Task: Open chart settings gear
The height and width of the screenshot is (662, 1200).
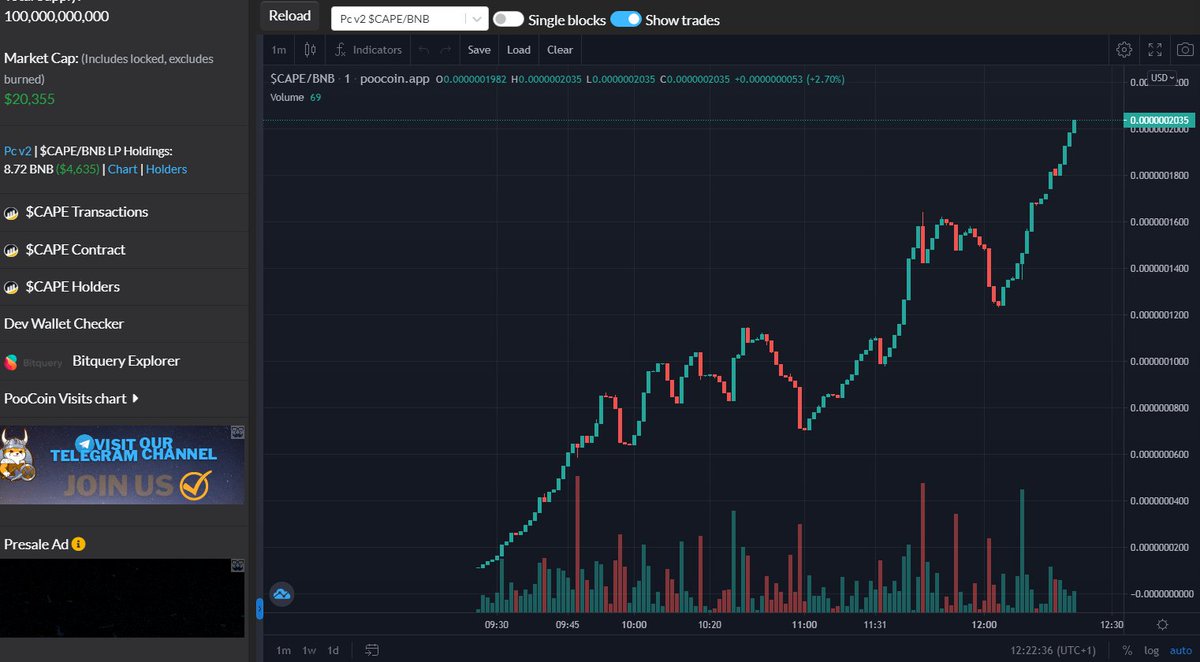Action: (1124, 49)
